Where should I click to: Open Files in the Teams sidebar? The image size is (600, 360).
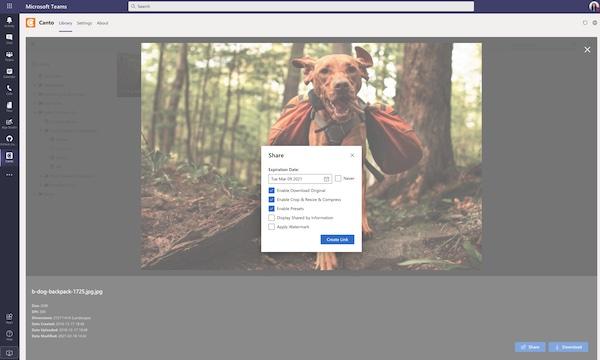(x=9, y=106)
